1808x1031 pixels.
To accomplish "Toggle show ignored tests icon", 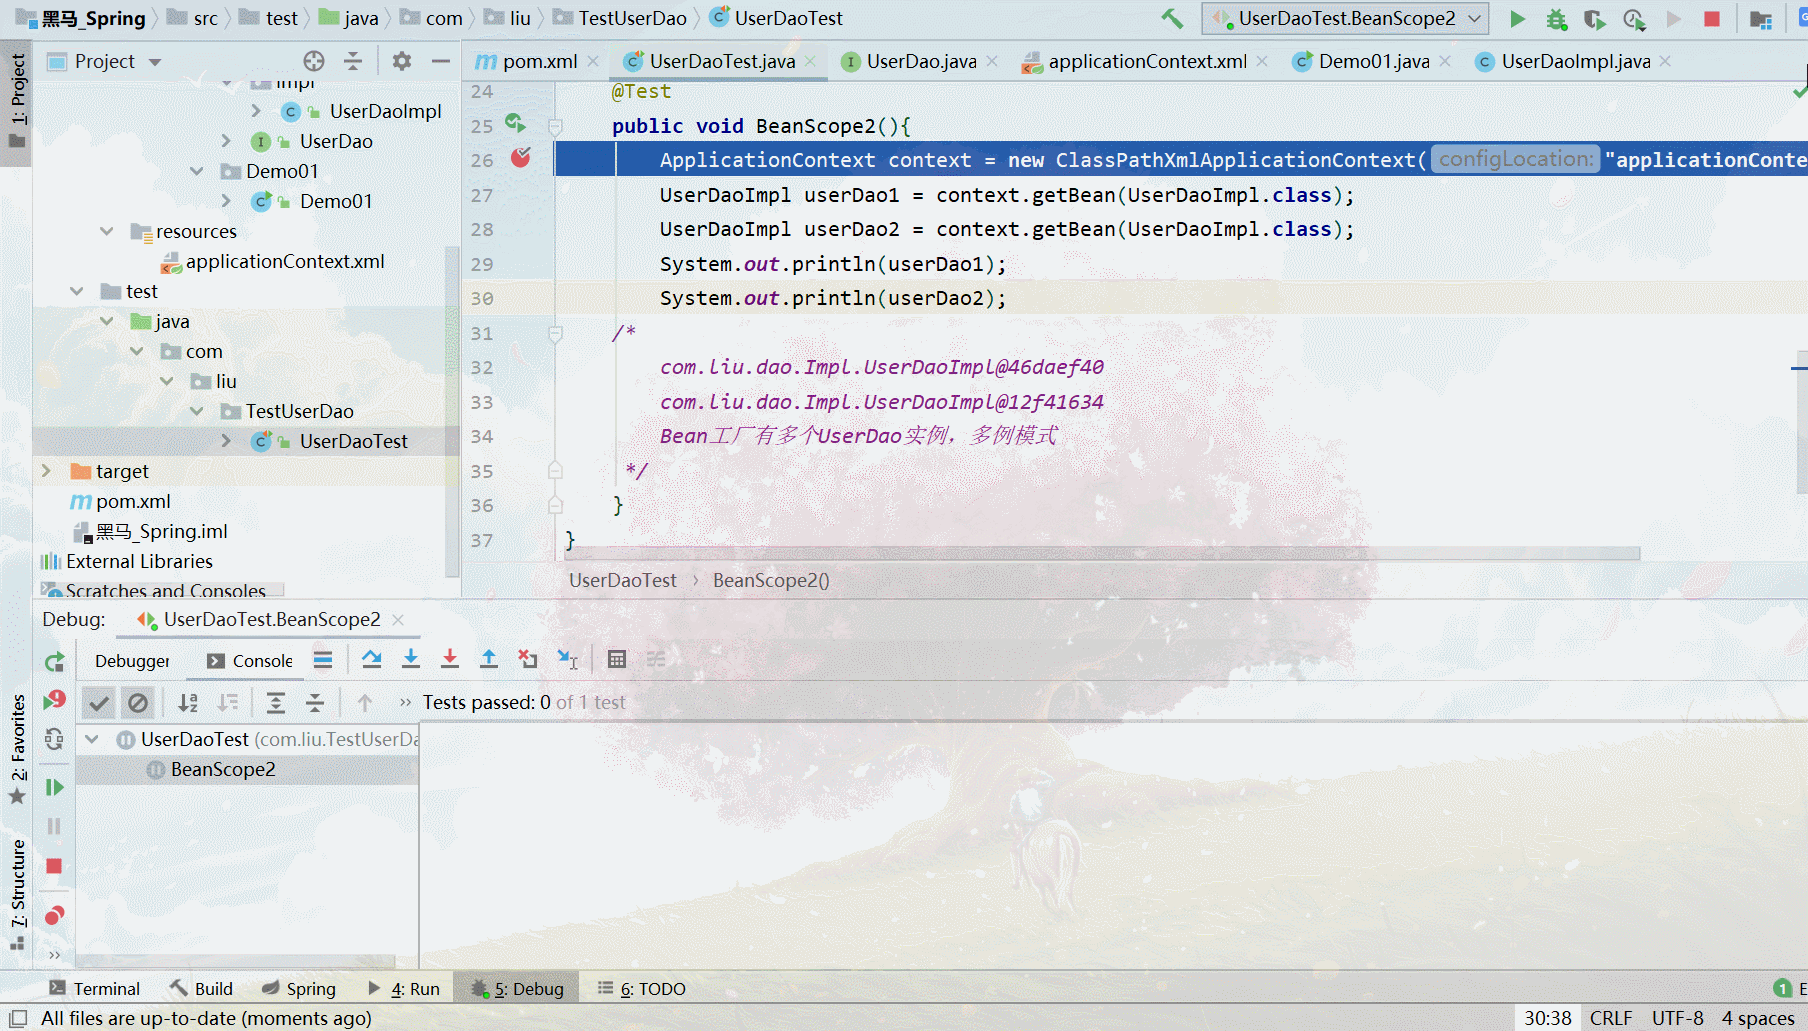I will point(138,703).
